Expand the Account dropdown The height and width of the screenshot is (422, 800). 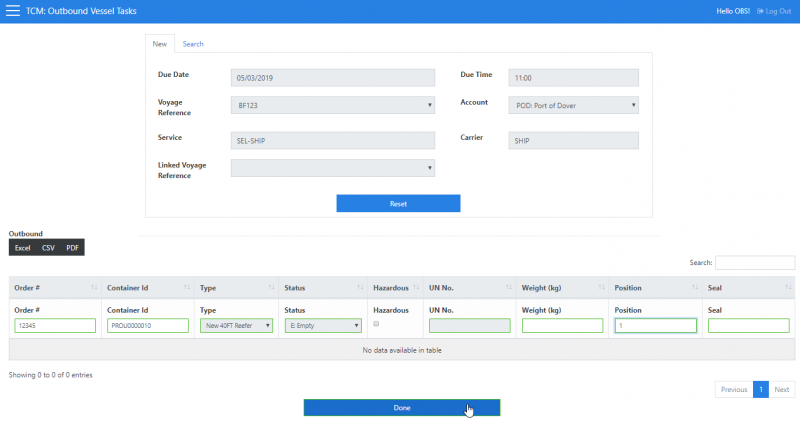[573, 105]
